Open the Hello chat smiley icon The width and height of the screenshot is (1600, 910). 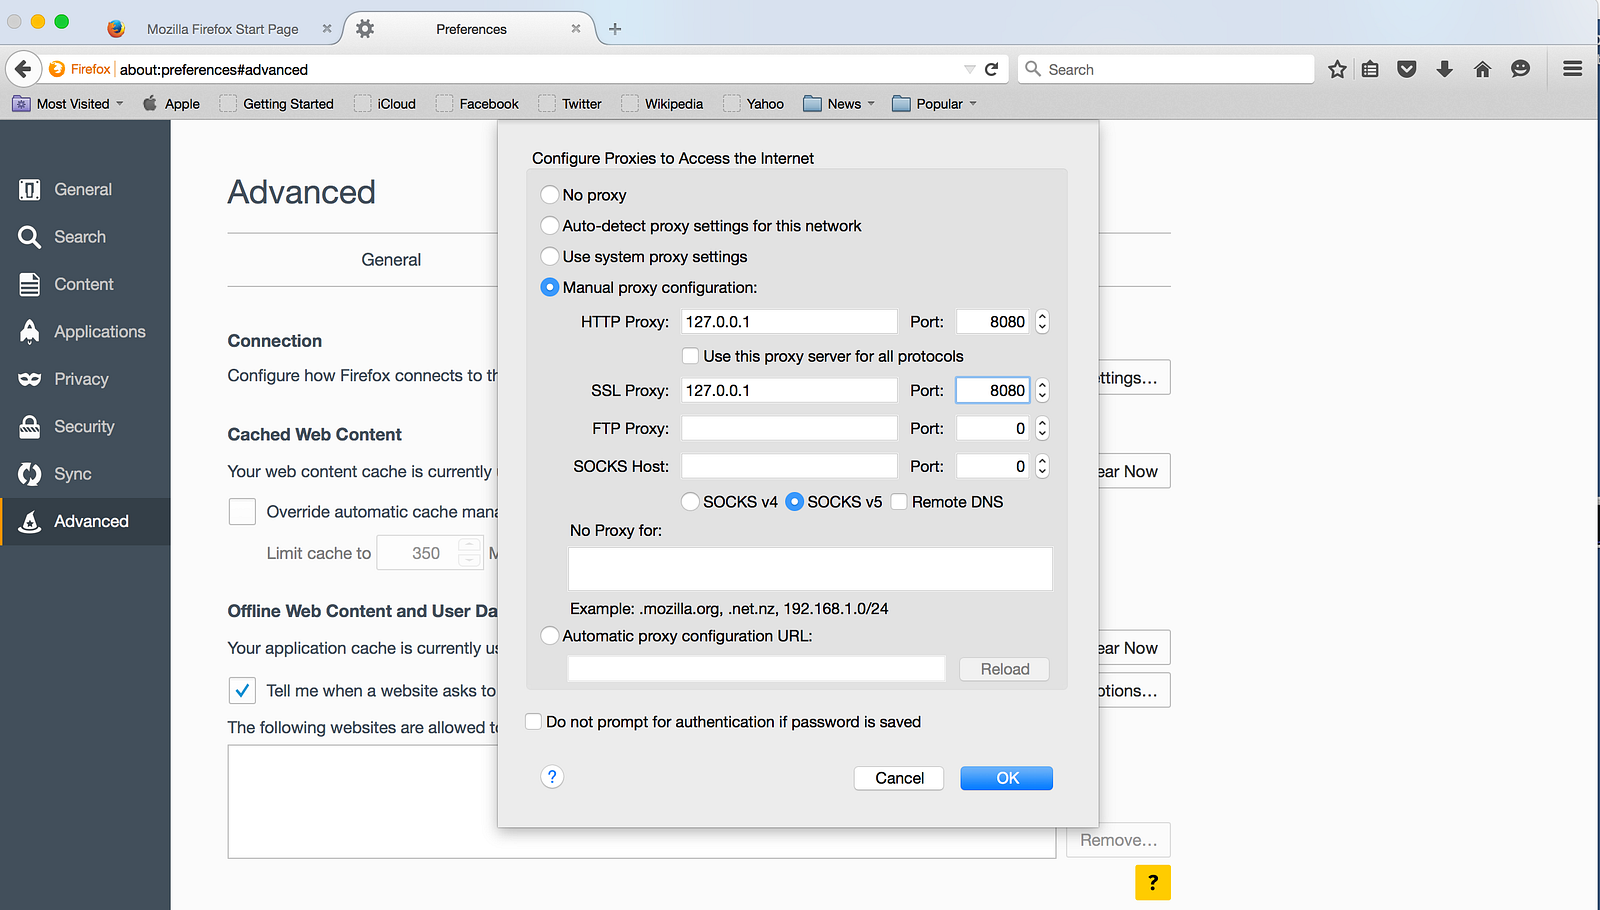(x=1521, y=69)
